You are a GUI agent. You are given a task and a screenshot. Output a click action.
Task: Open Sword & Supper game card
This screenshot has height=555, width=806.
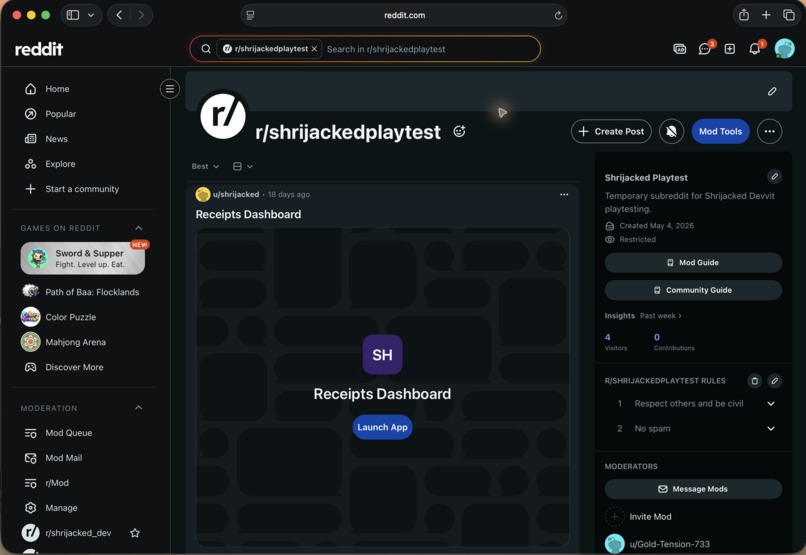pyautogui.click(x=83, y=258)
